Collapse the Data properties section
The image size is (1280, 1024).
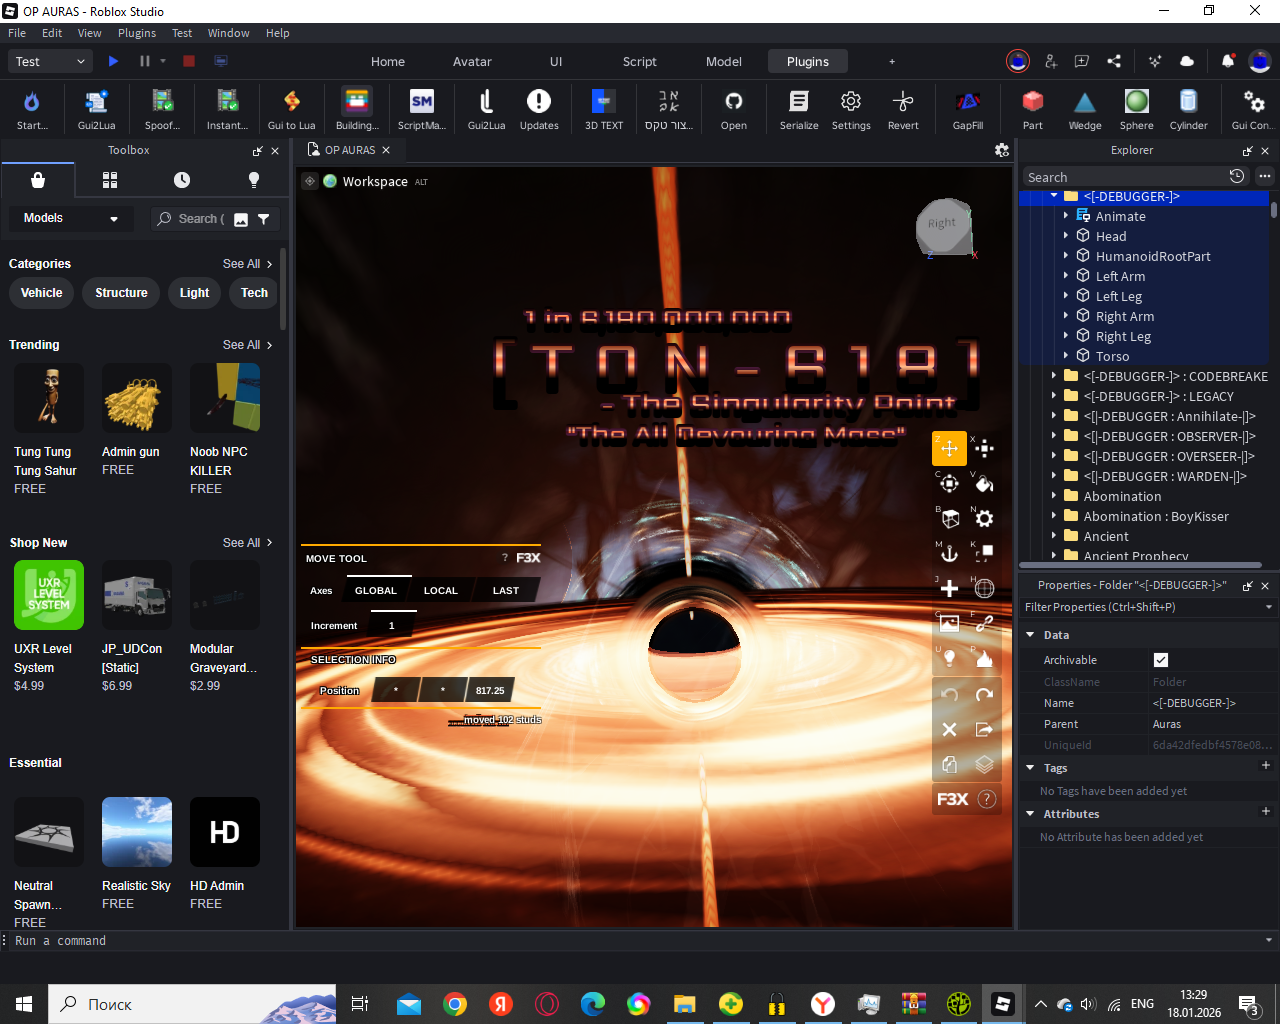click(1030, 635)
